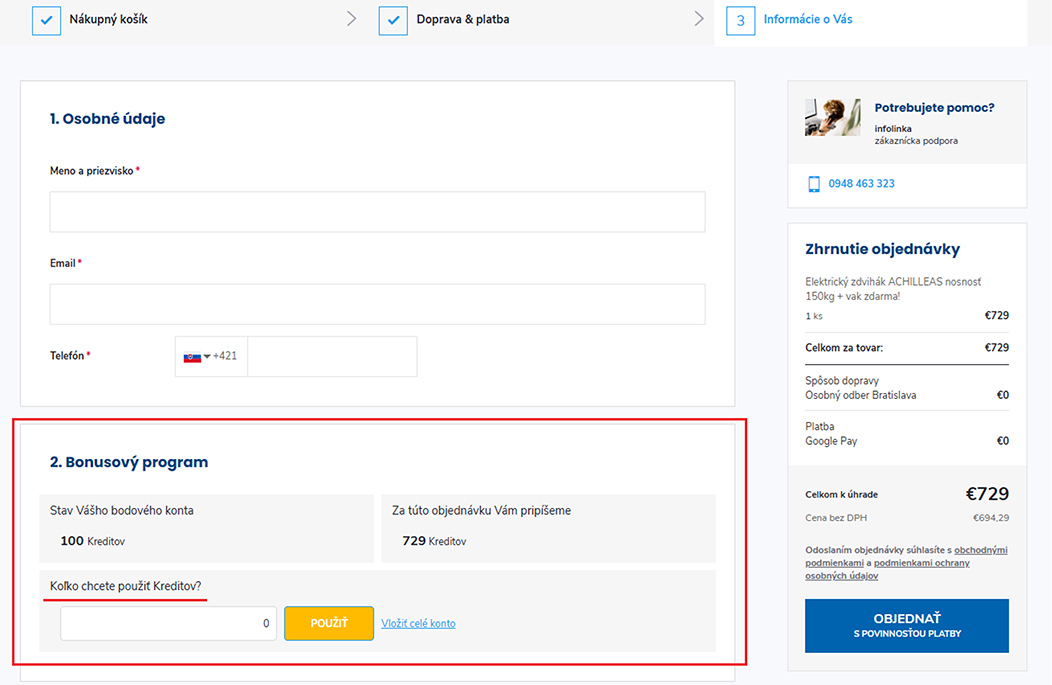Click the Slovak flag icon in phone field
This screenshot has width=1052, height=685.
192,357
